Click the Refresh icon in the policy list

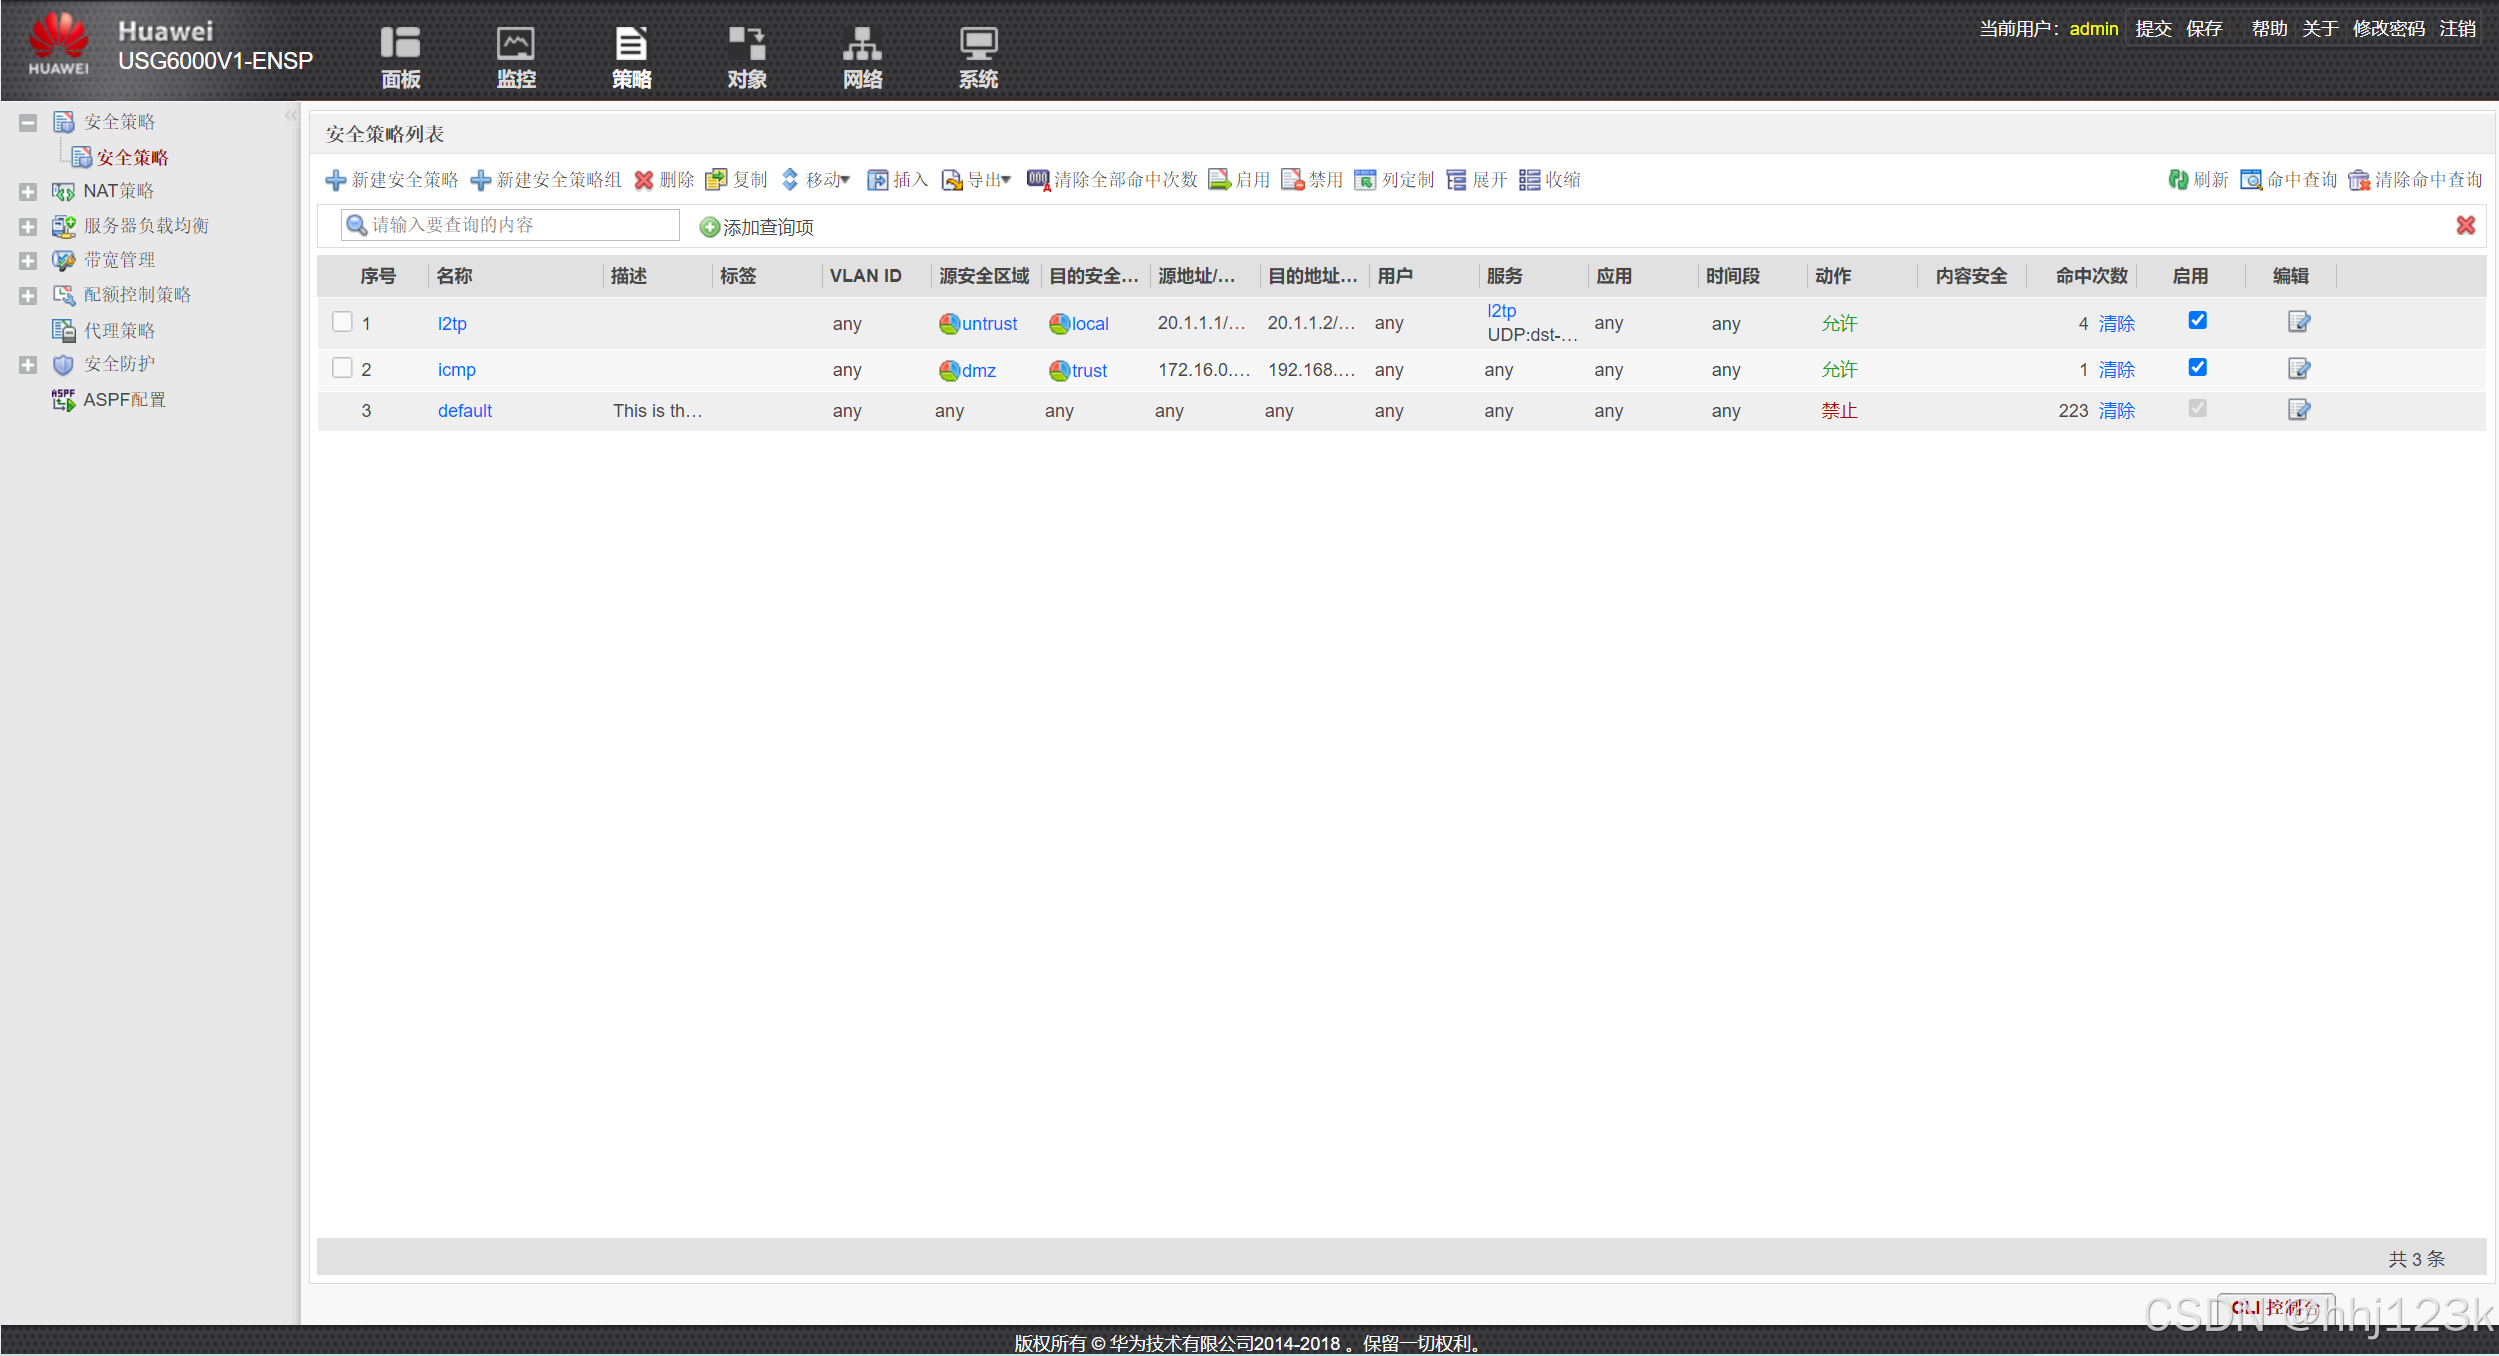pyautogui.click(x=2178, y=180)
